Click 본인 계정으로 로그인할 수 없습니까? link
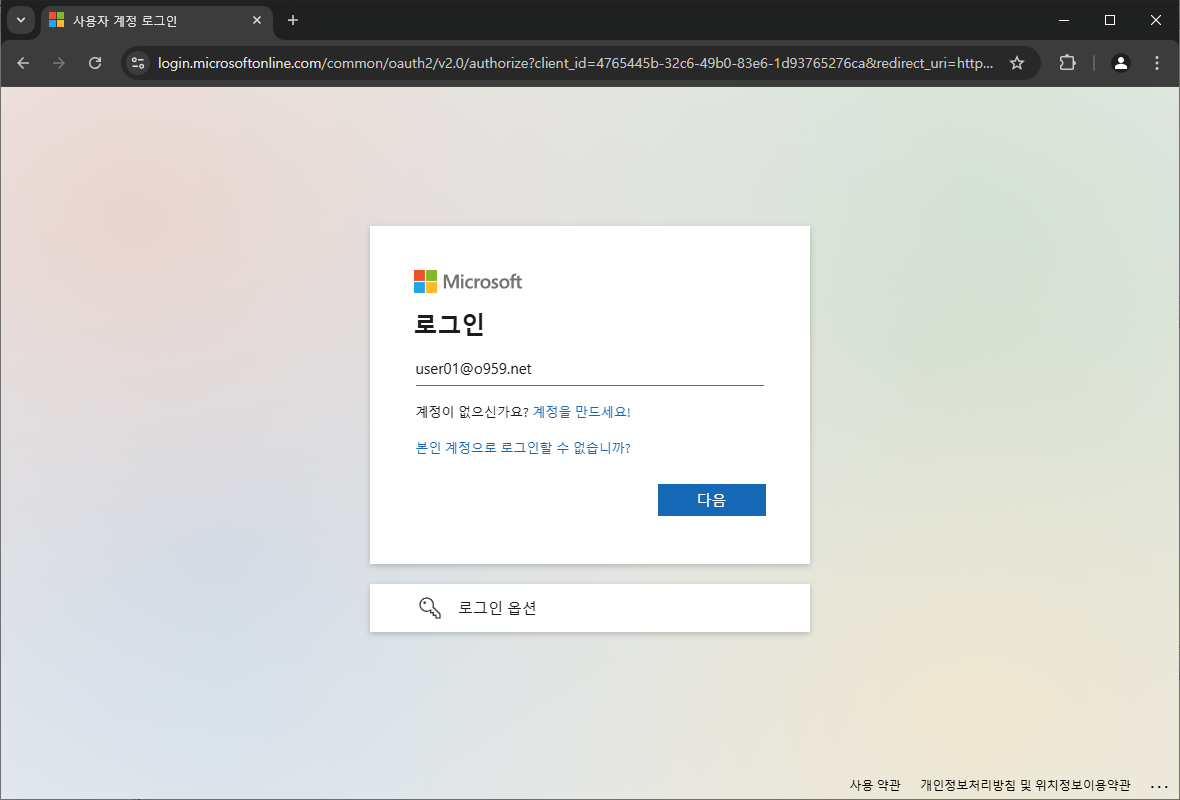Image resolution: width=1180 pixels, height=800 pixels. click(523, 448)
